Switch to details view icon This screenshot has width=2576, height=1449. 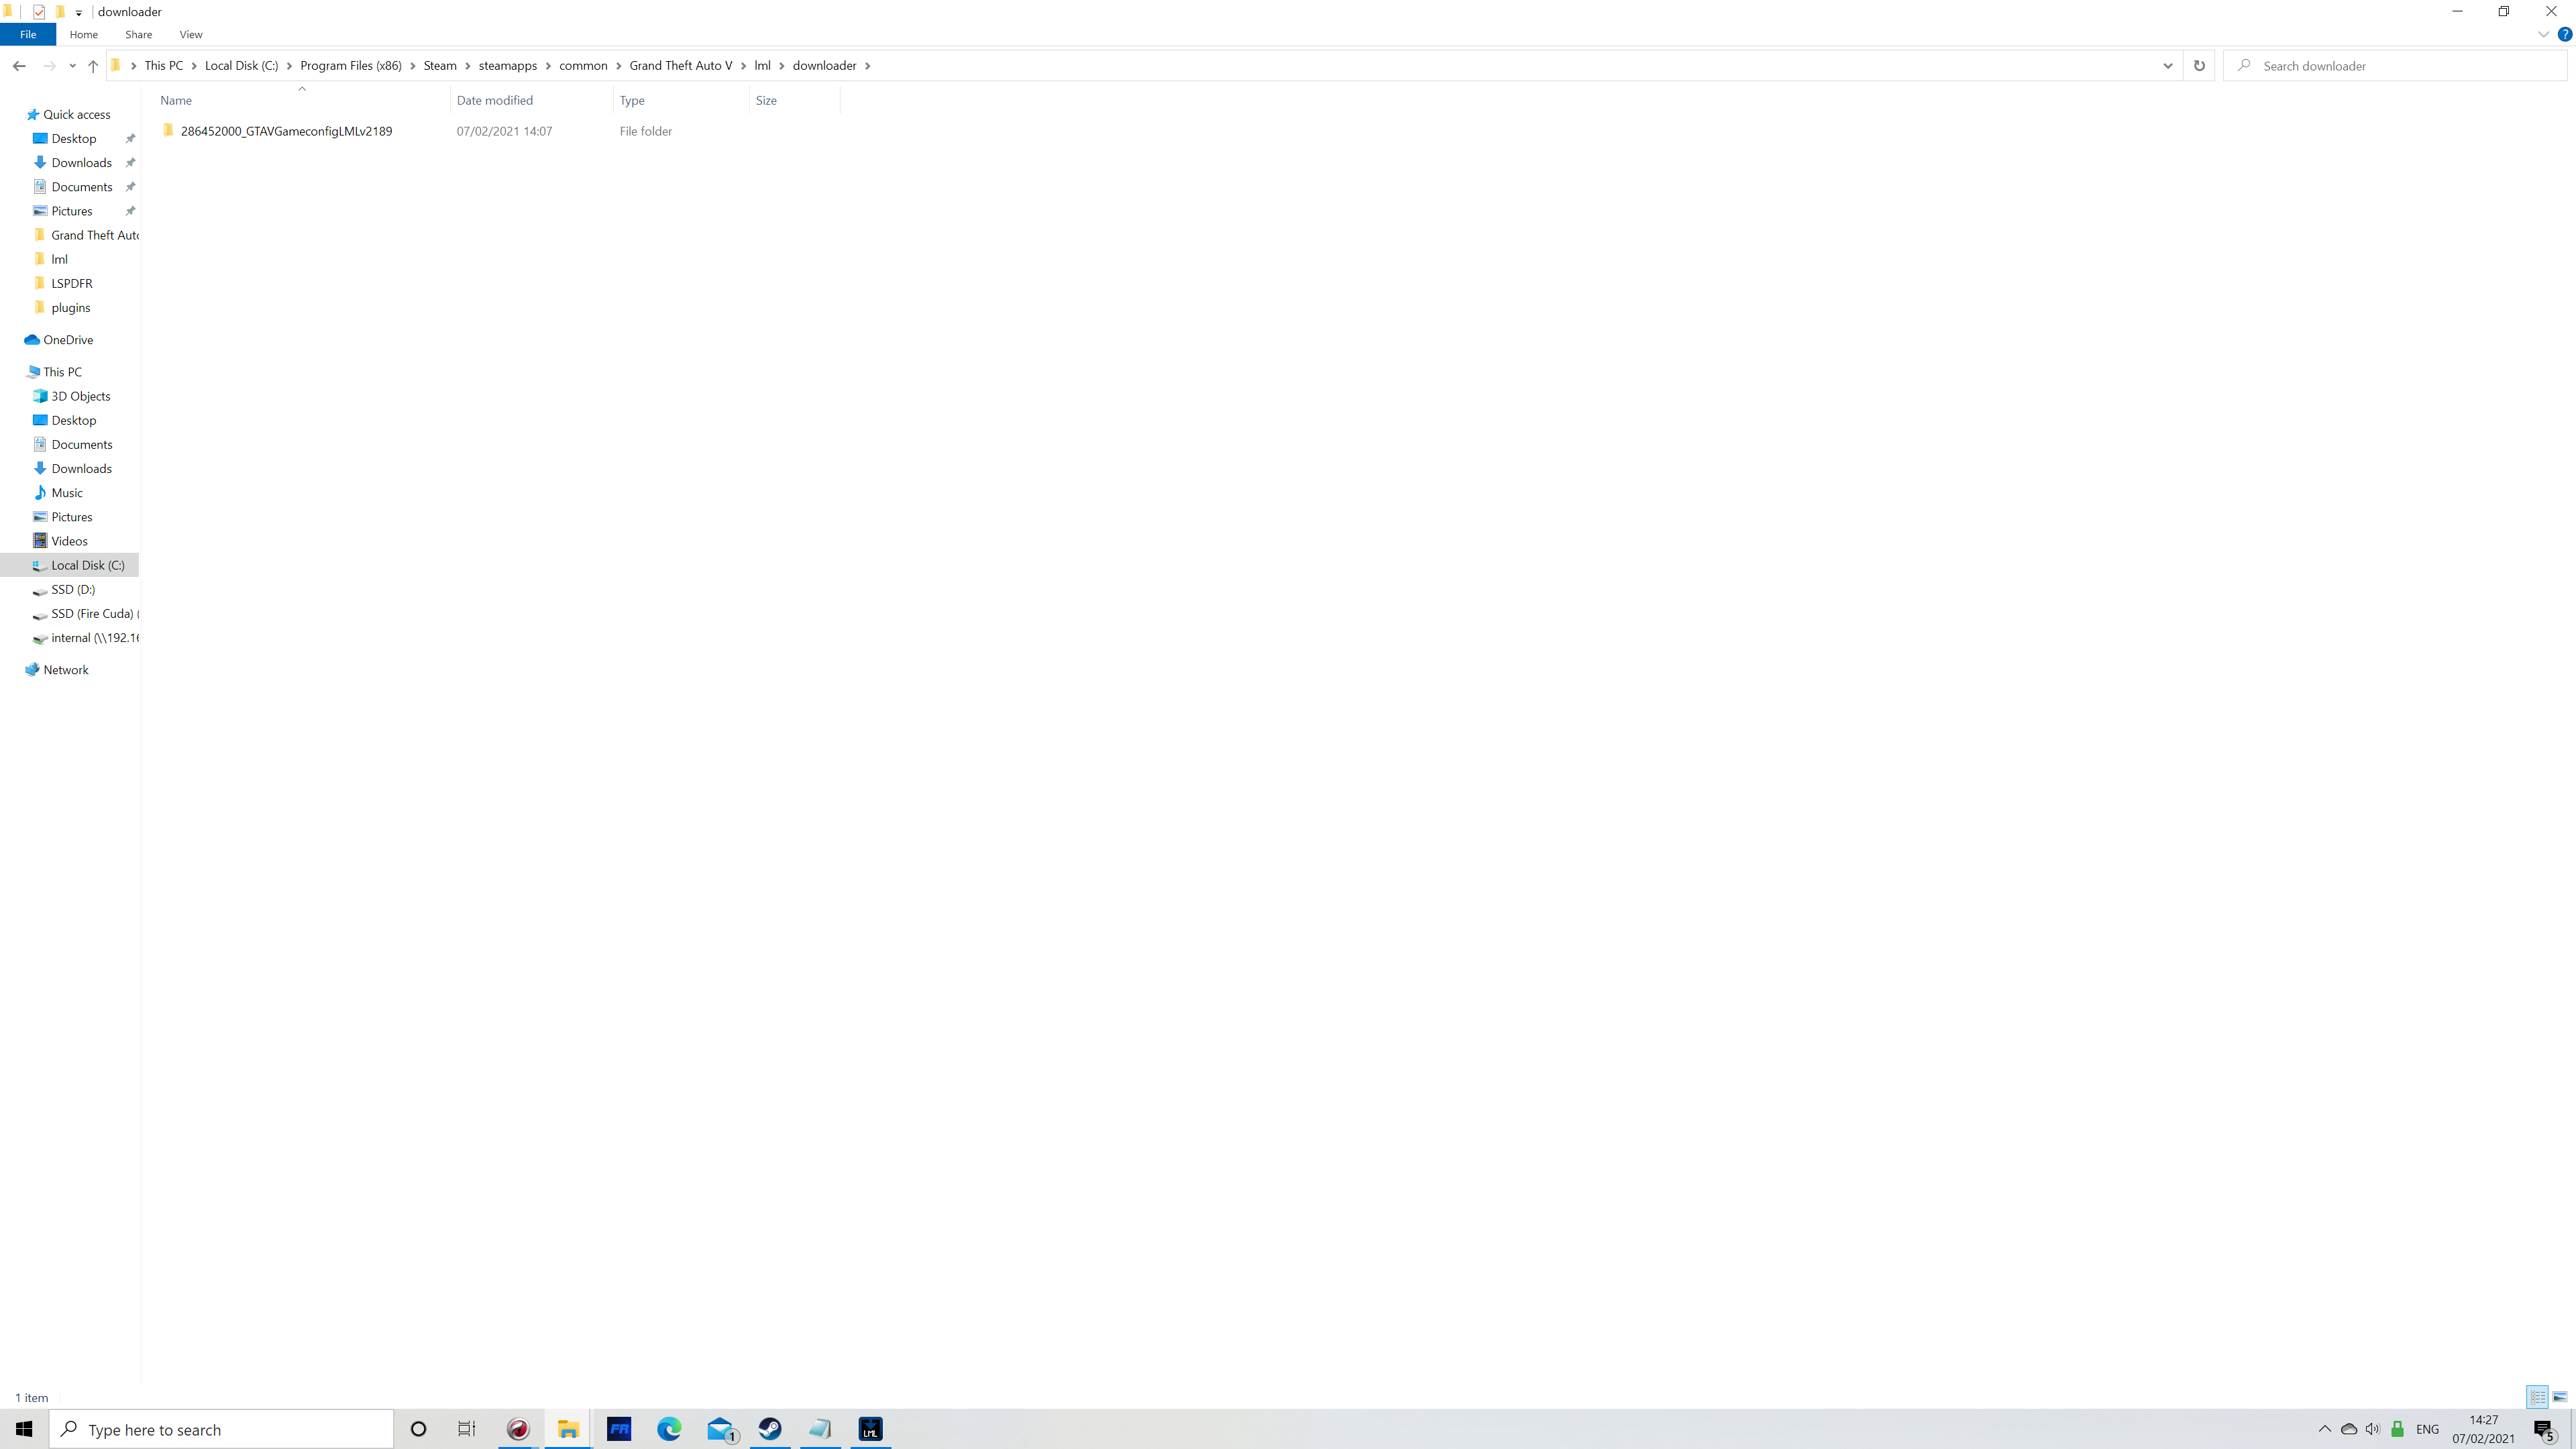click(x=2537, y=1397)
